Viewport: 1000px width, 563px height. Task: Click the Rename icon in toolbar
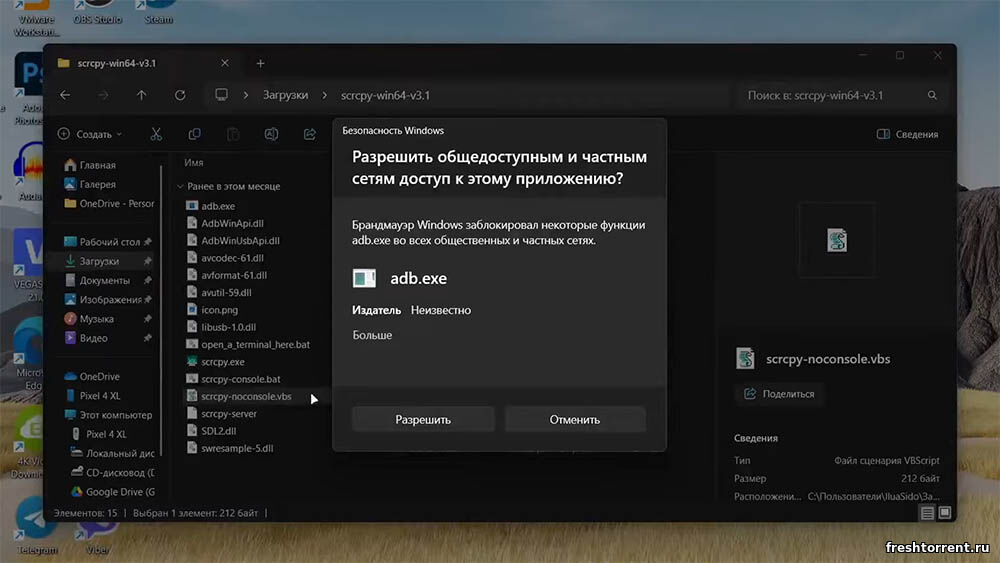[271, 134]
